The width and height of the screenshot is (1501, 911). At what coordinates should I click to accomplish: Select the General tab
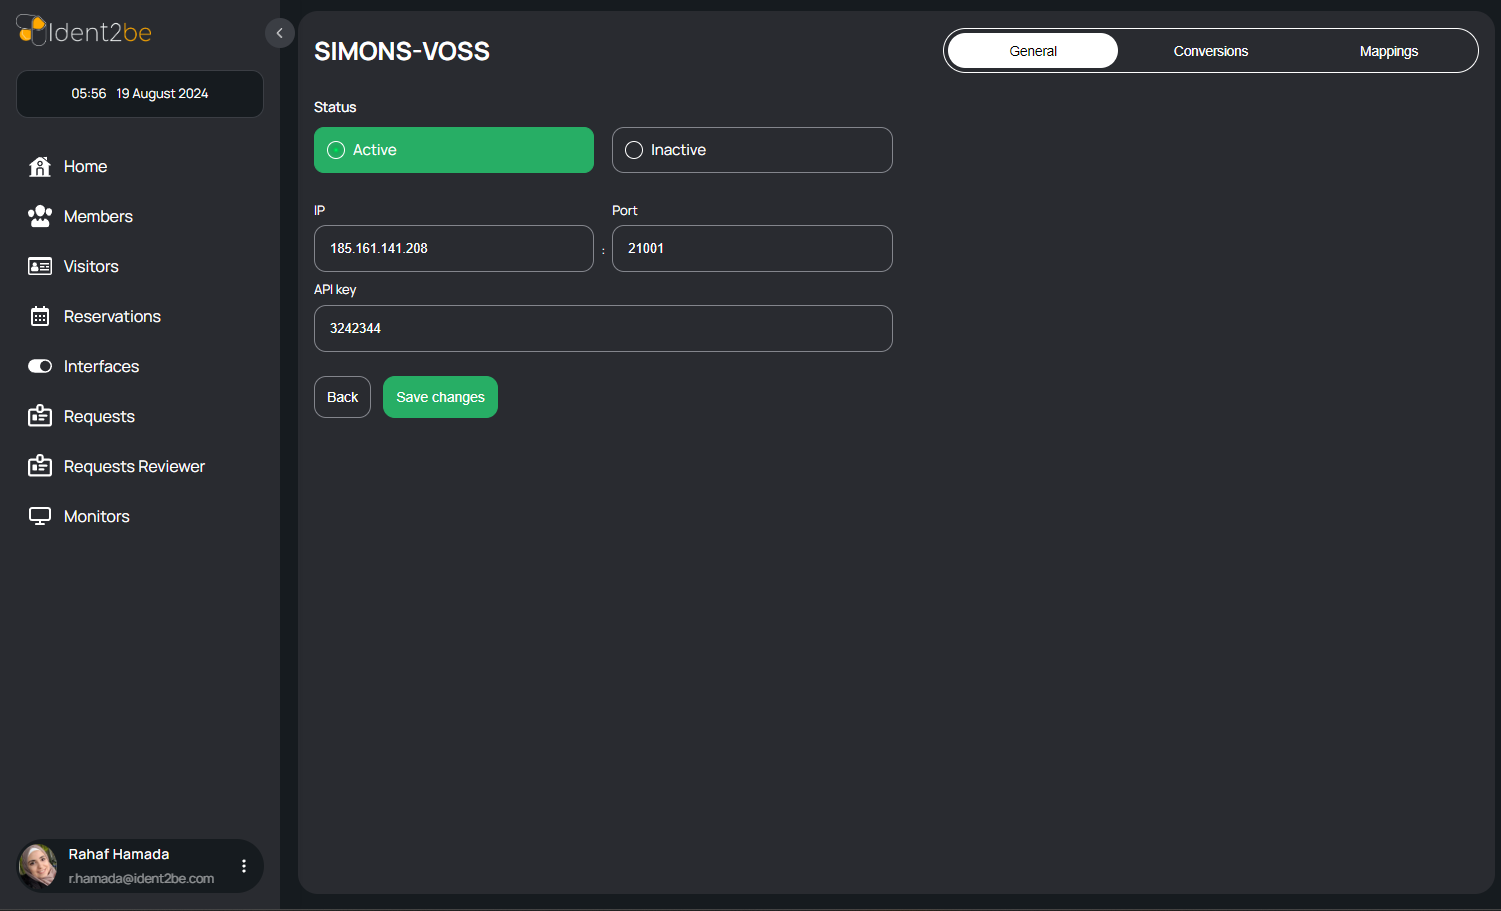point(1033,51)
